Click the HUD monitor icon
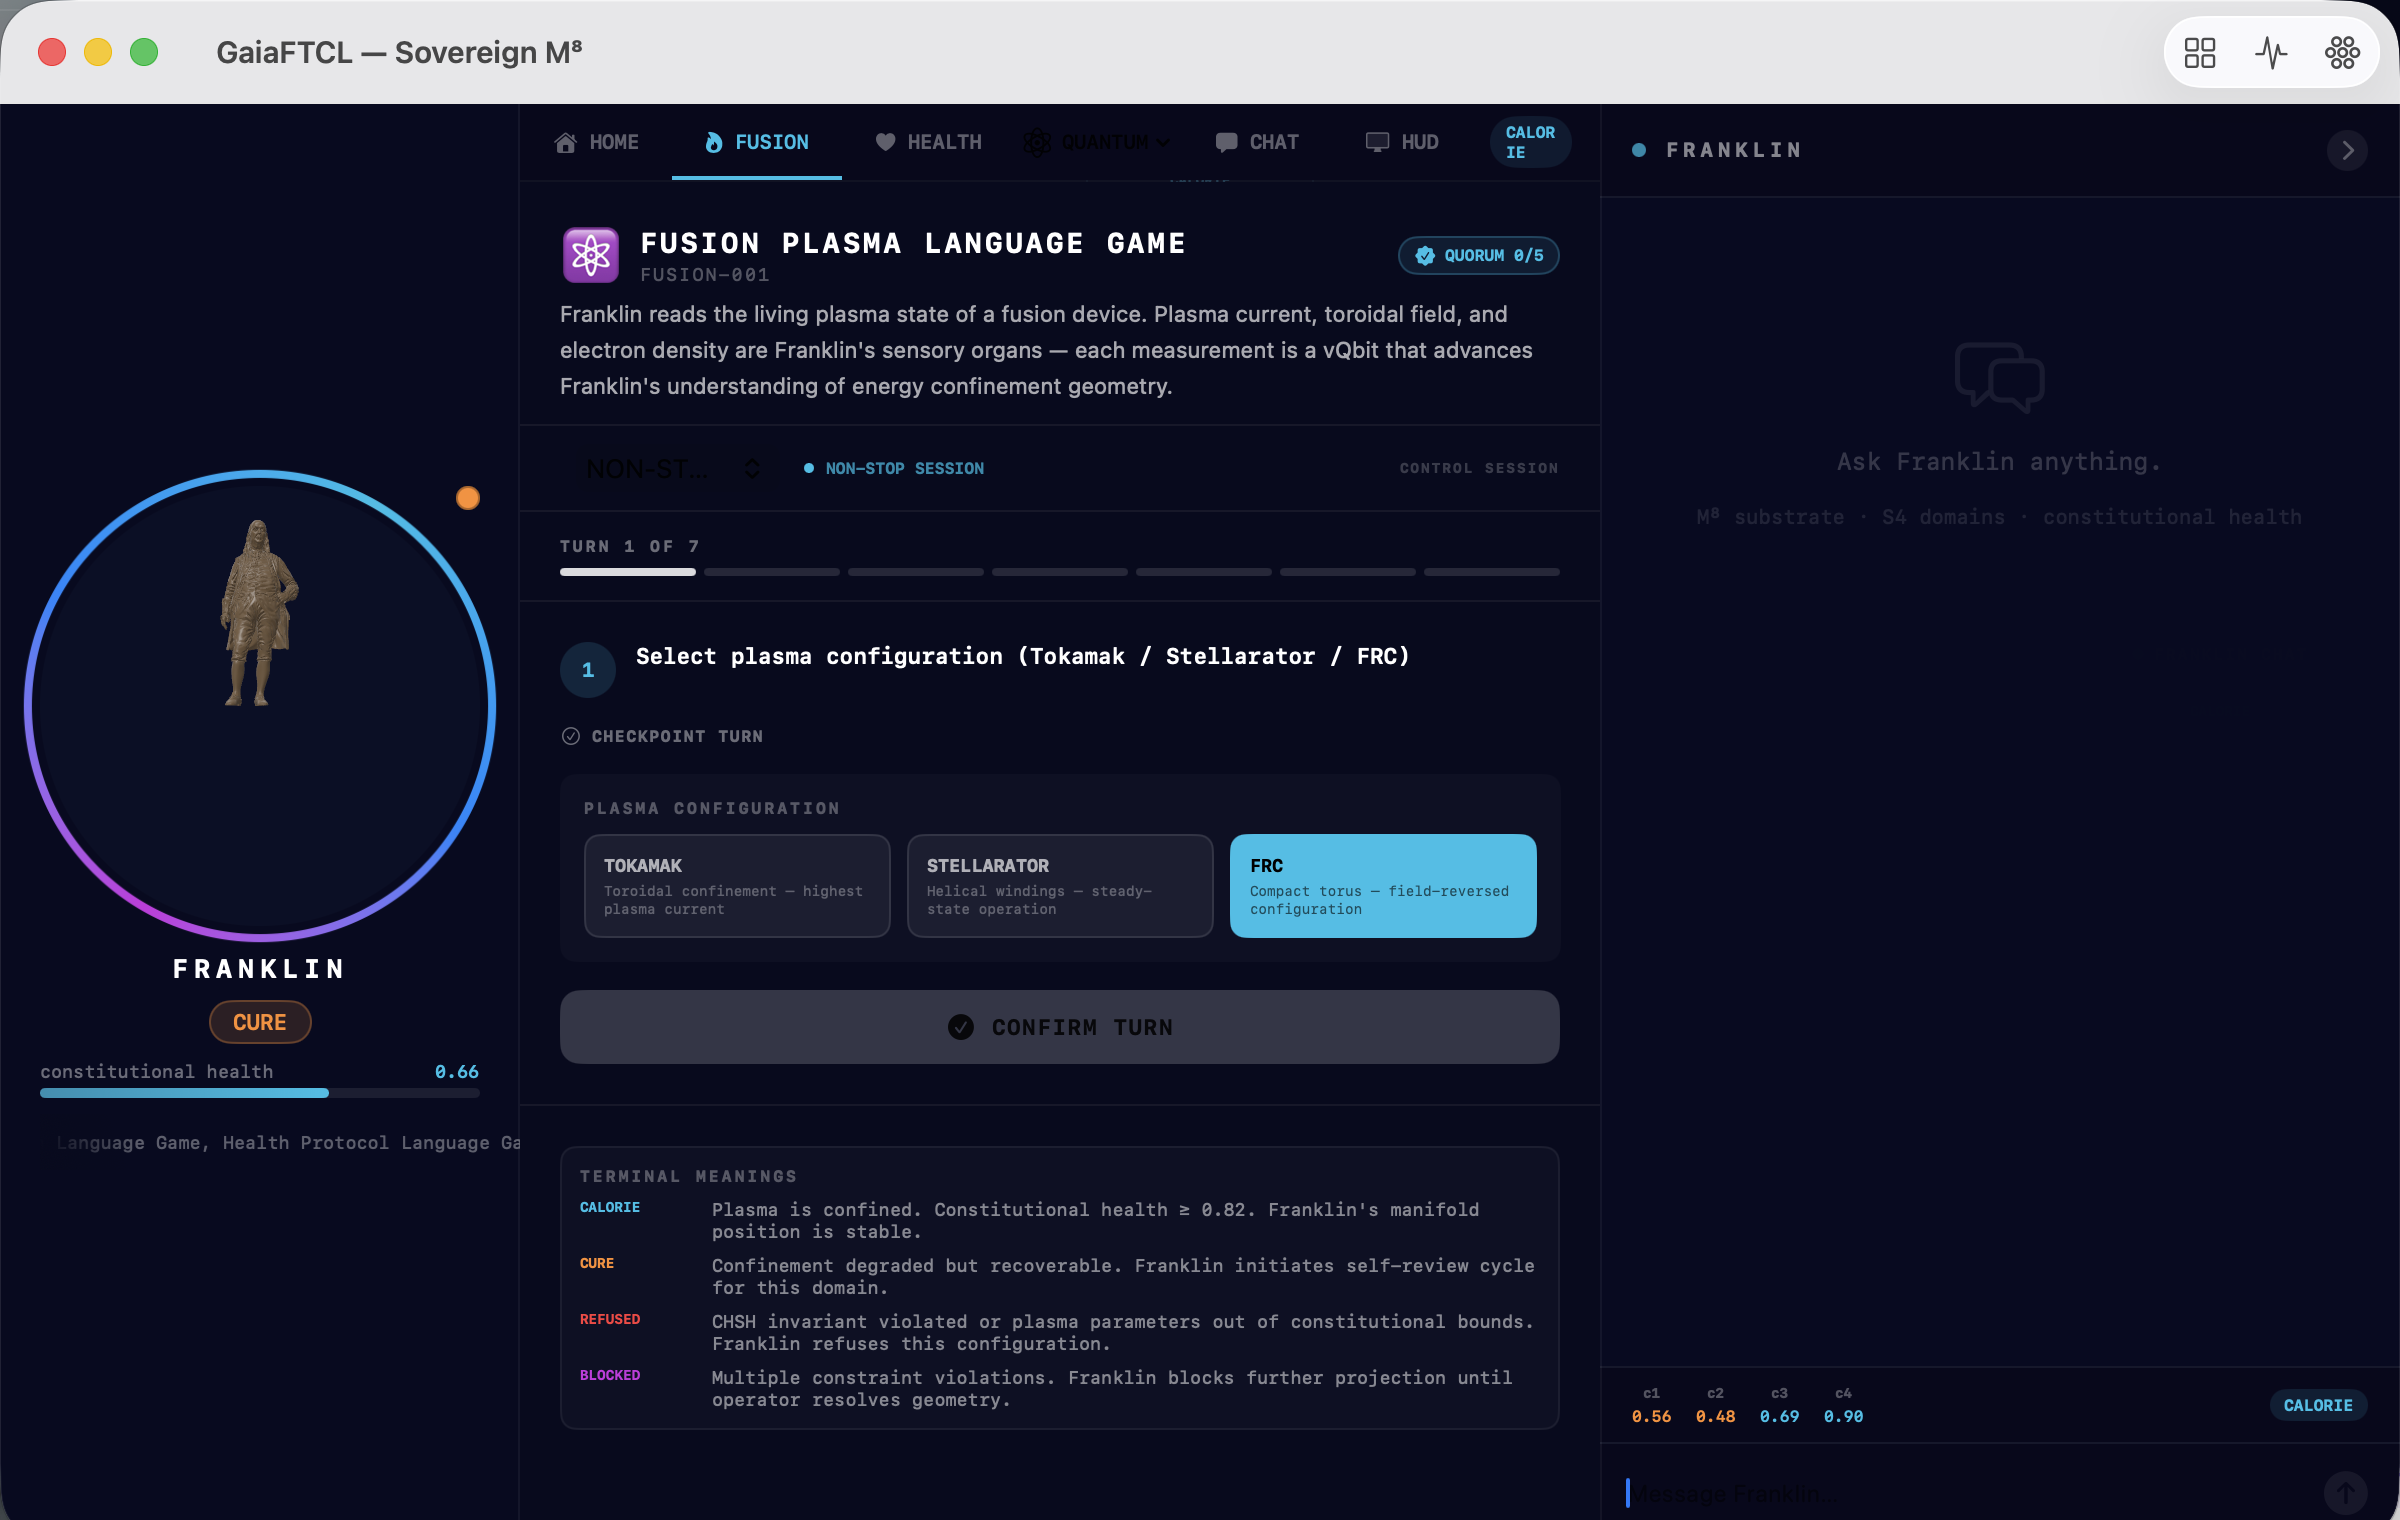 [x=1377, y=142]
